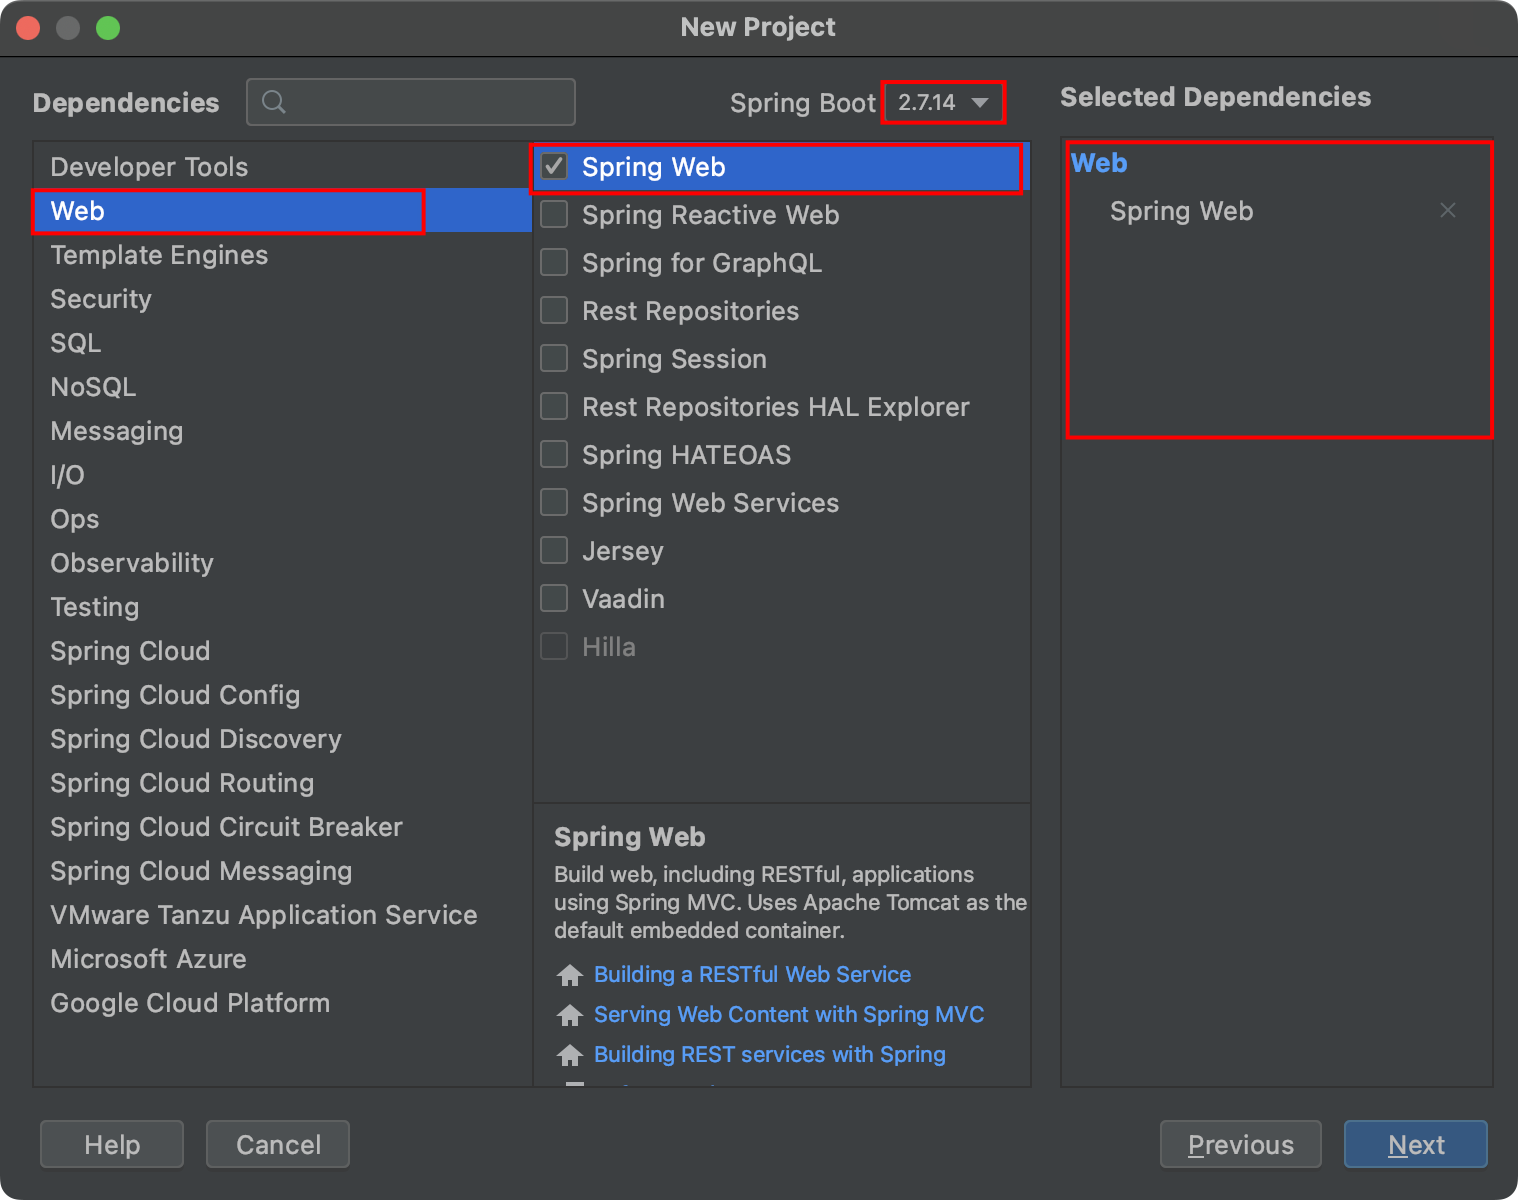Select Spring Web in Selected Dependencies
This screenshot has width=1518, height=1200.
[1181, 211]
